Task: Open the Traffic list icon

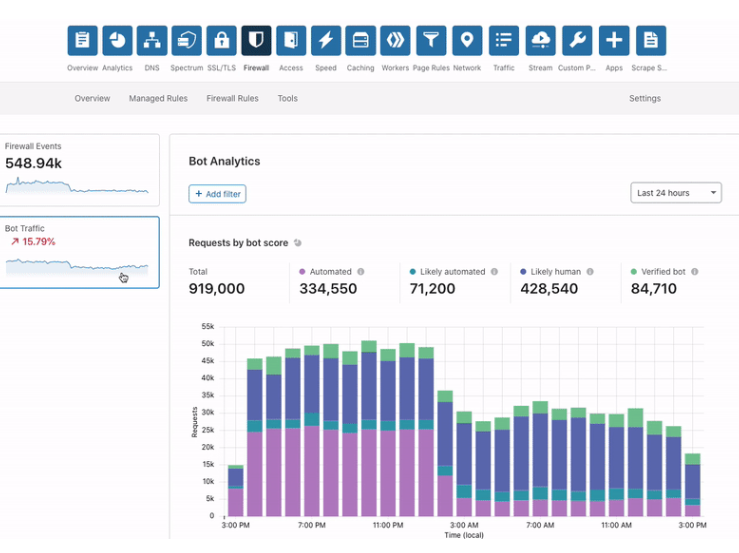Action: point(504,41)
